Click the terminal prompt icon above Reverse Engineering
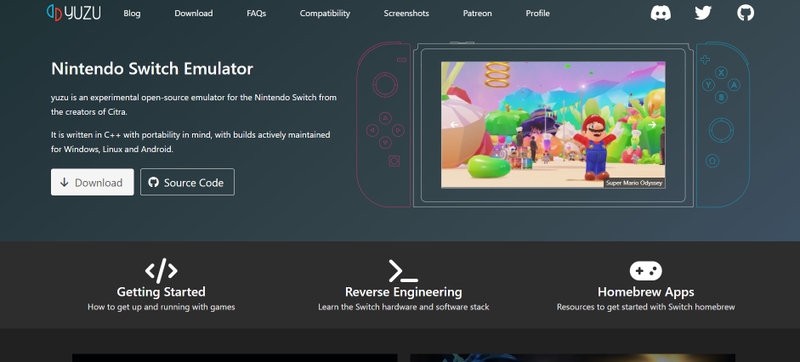 [403, 271]
